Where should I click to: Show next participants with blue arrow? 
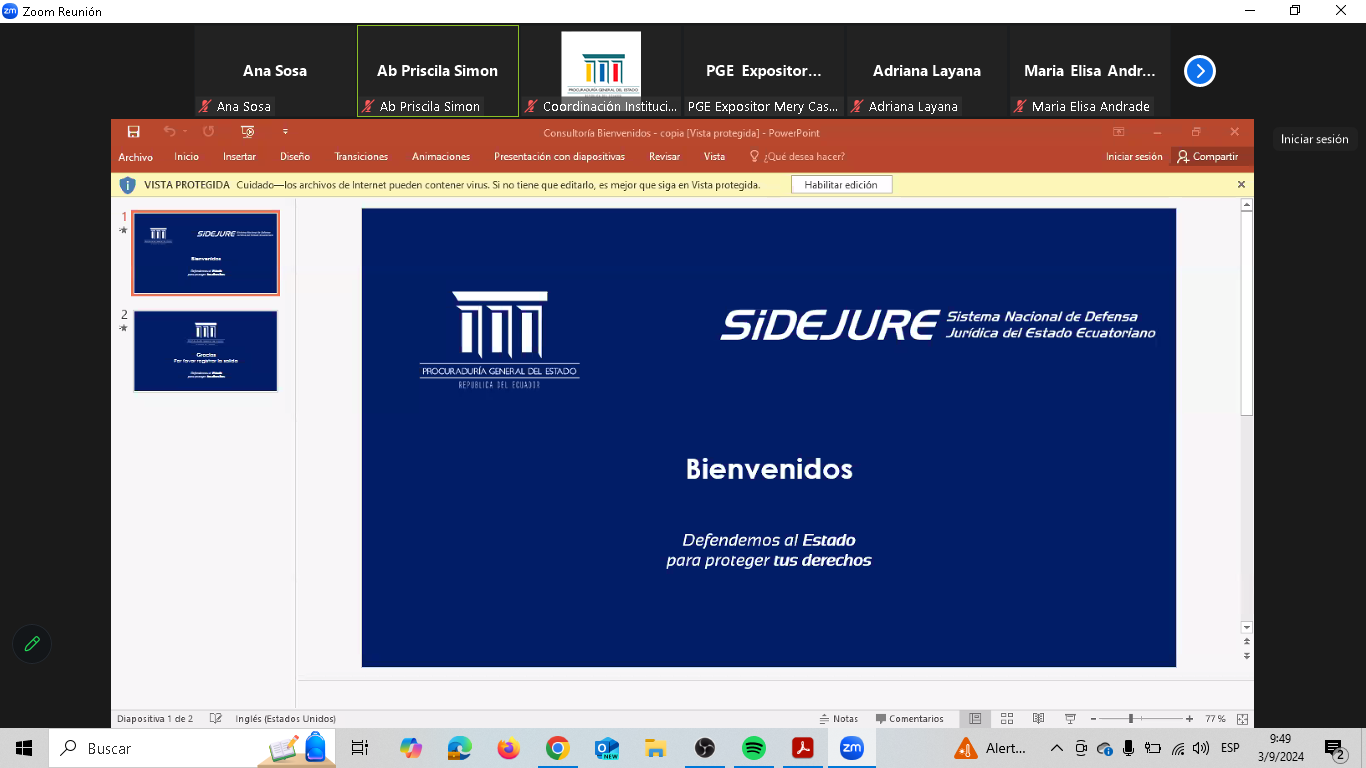(x=1199, y=71)
